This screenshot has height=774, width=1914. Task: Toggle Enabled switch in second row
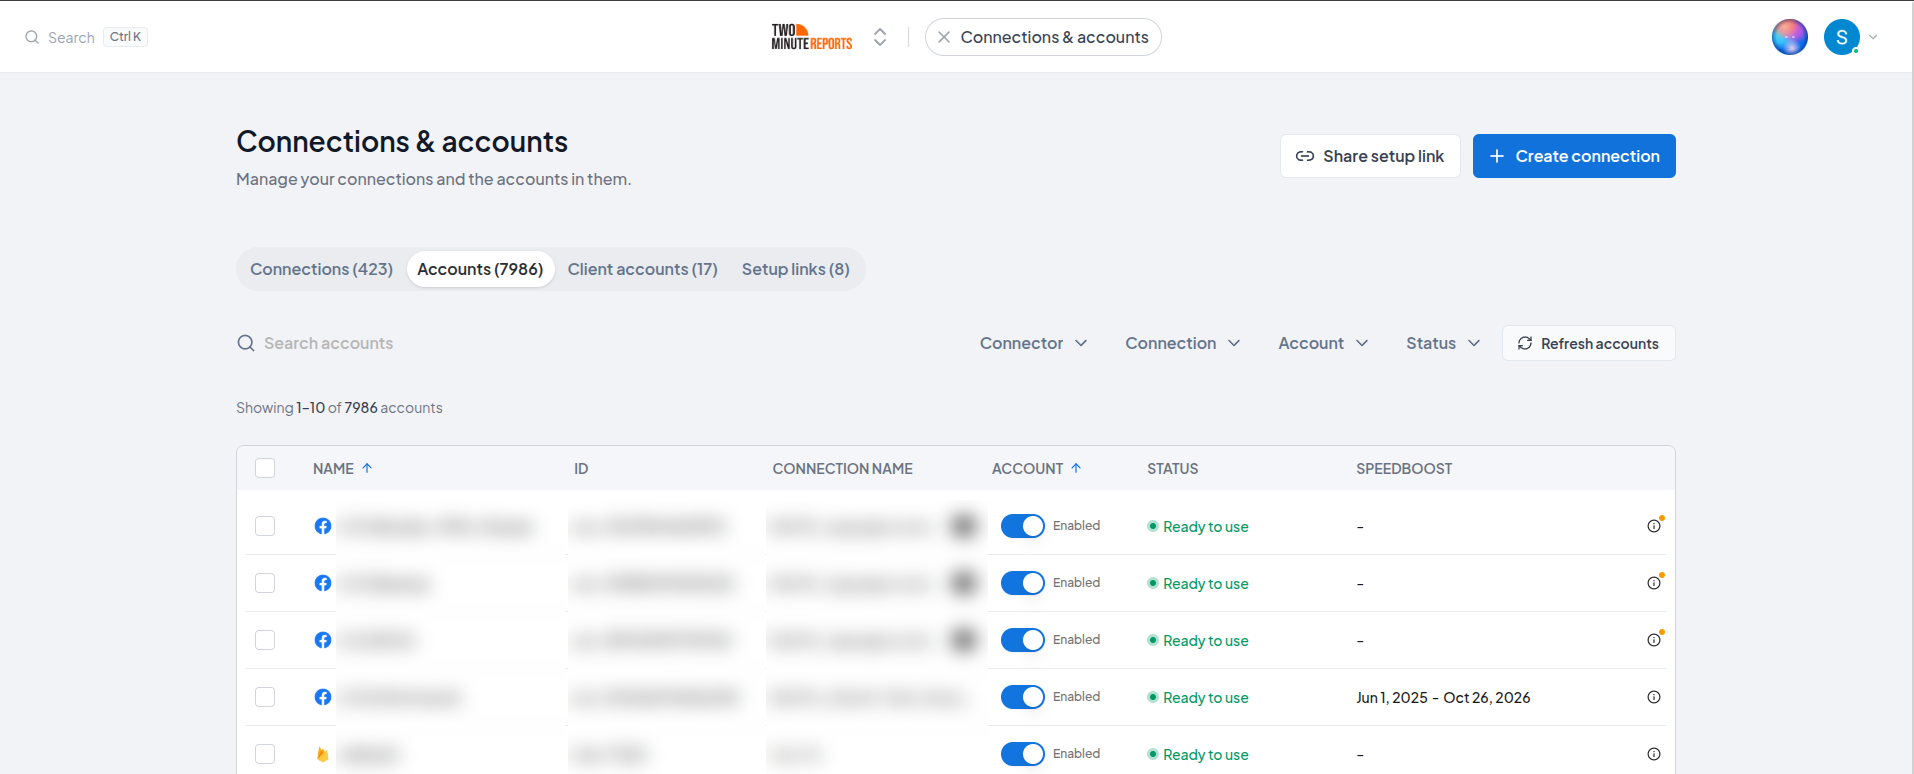[x=1022, y=583]
